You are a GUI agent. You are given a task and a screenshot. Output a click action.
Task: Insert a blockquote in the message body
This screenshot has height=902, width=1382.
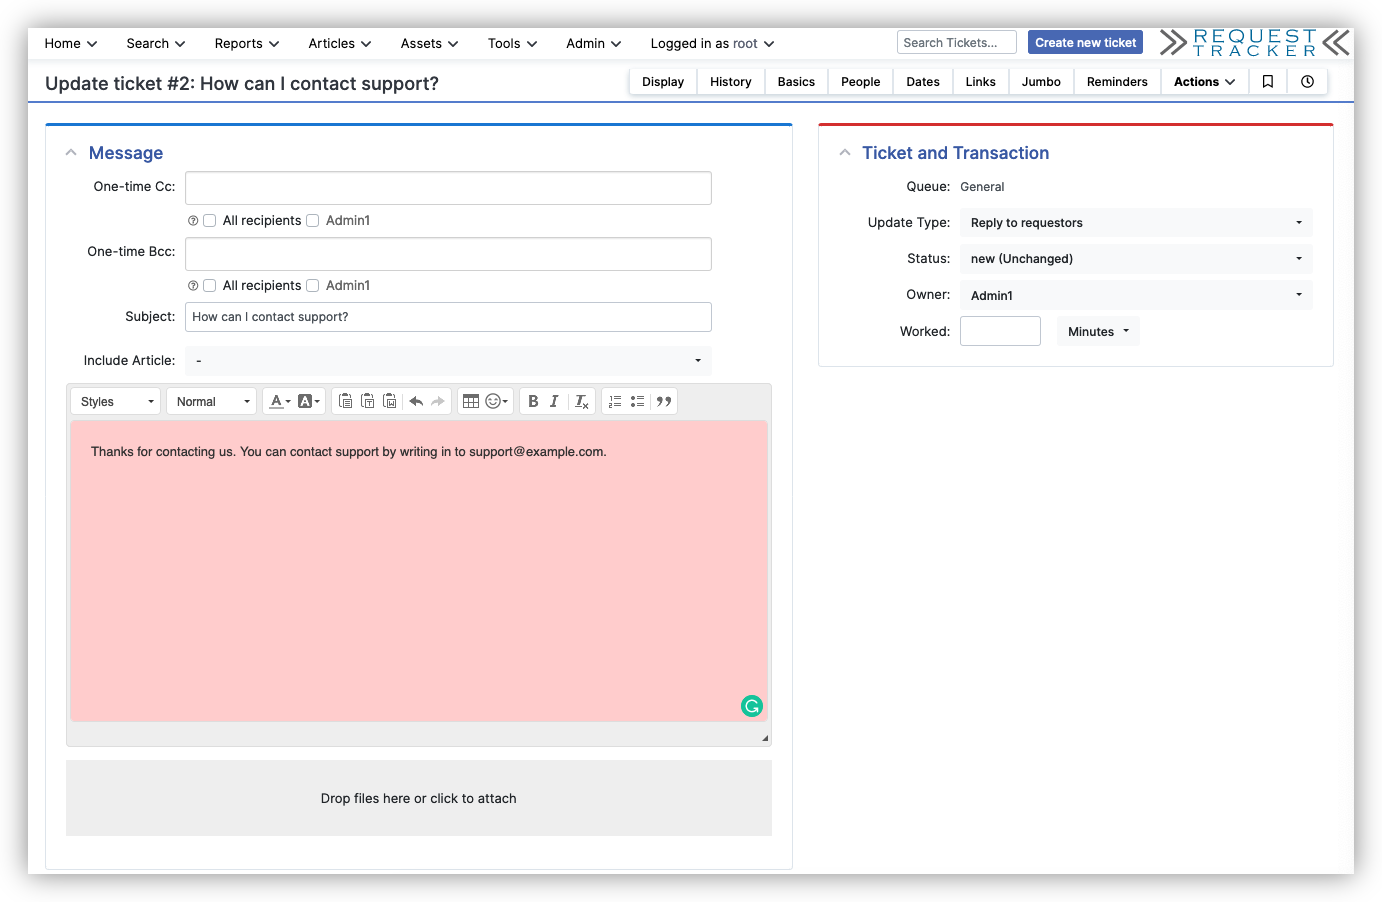pos(663,400)
